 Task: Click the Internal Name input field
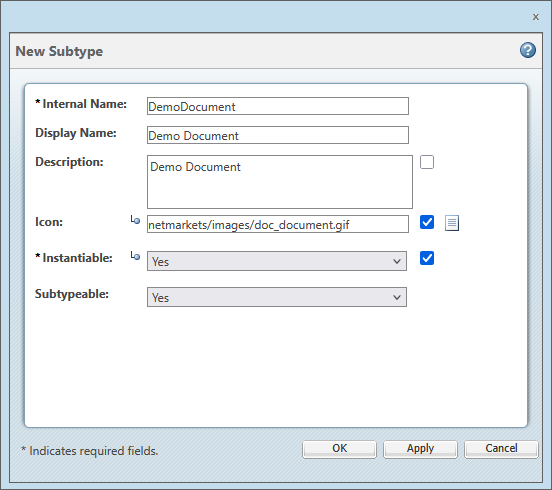pyautogui.click(x=278, y=106)
